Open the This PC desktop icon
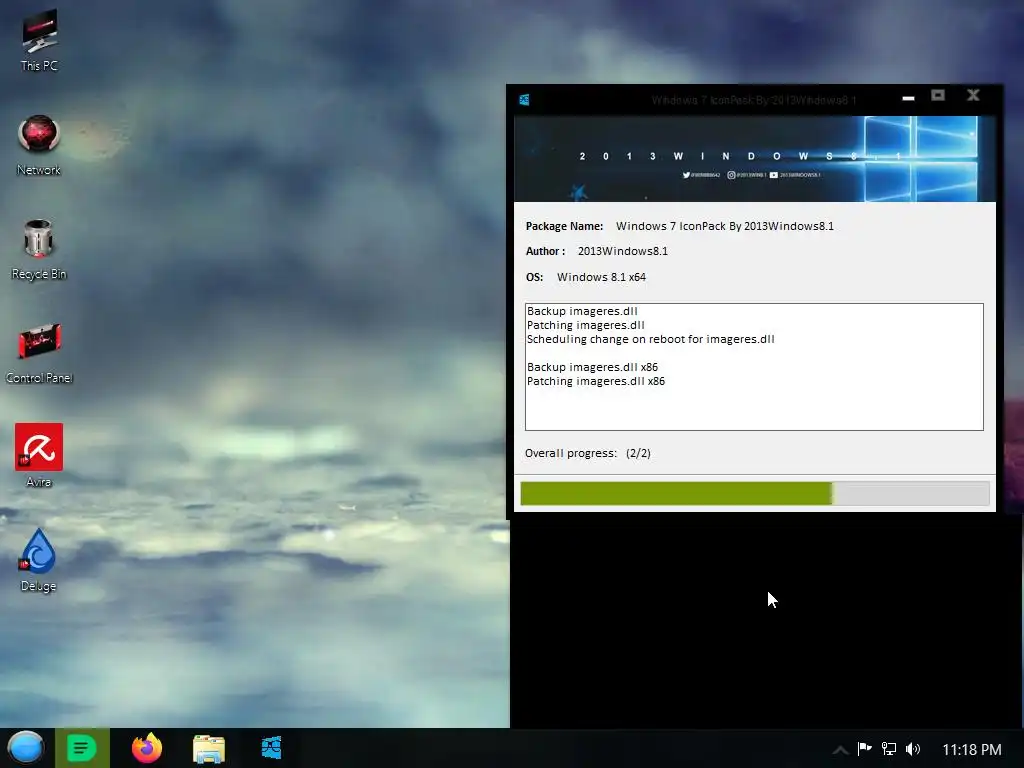This screenshot has height=768, width=1024. pos(39,40)
